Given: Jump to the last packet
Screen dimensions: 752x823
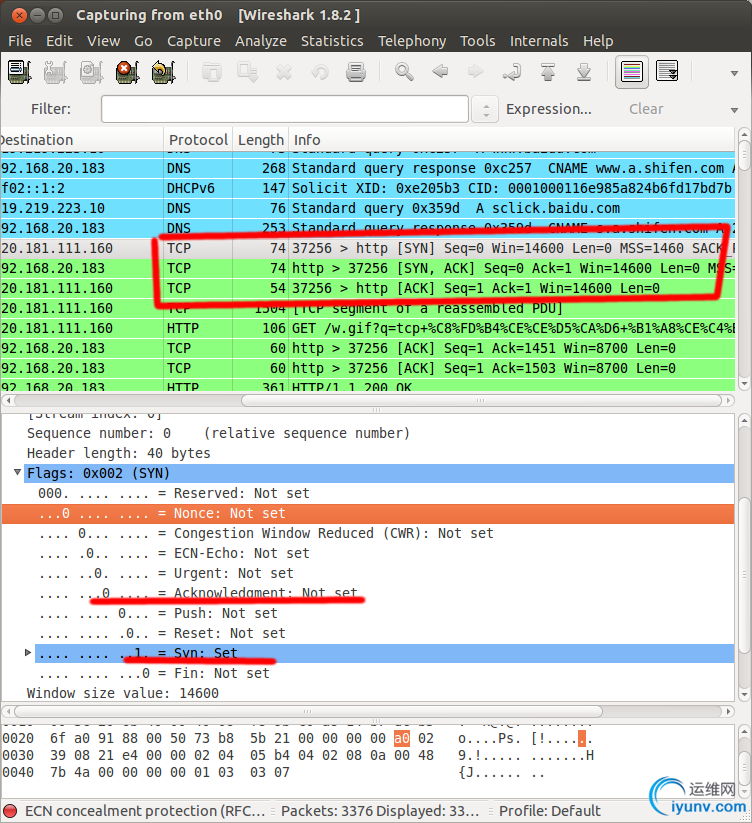Looking at the screenshot, I should tap(584, 72).
